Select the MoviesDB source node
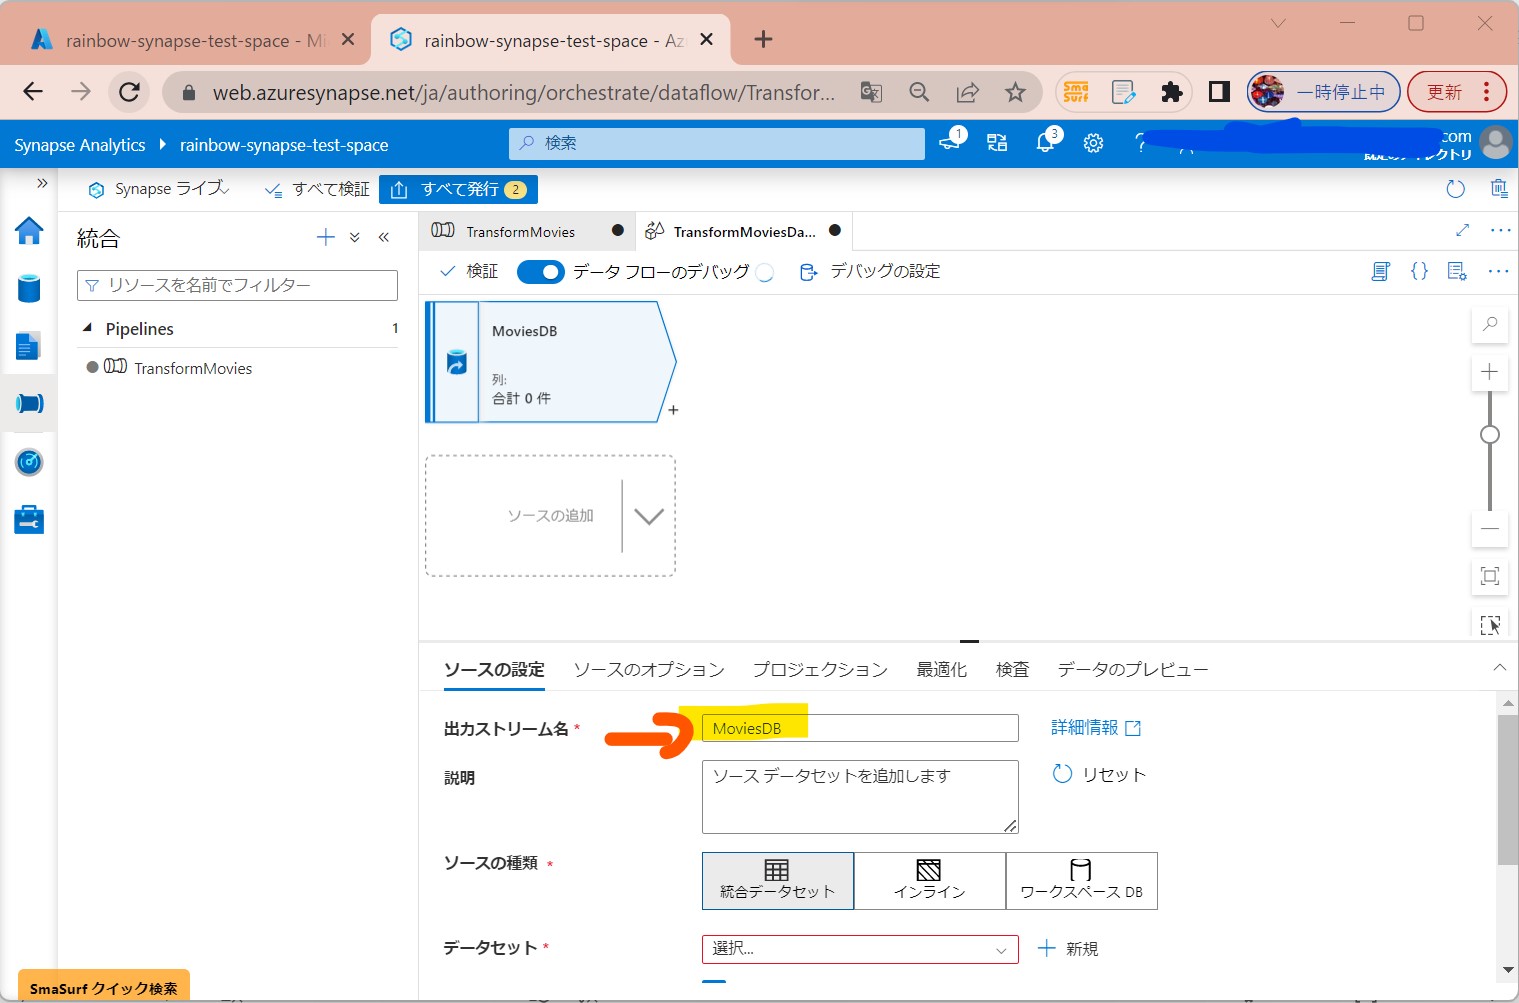 tap(550, 362)
